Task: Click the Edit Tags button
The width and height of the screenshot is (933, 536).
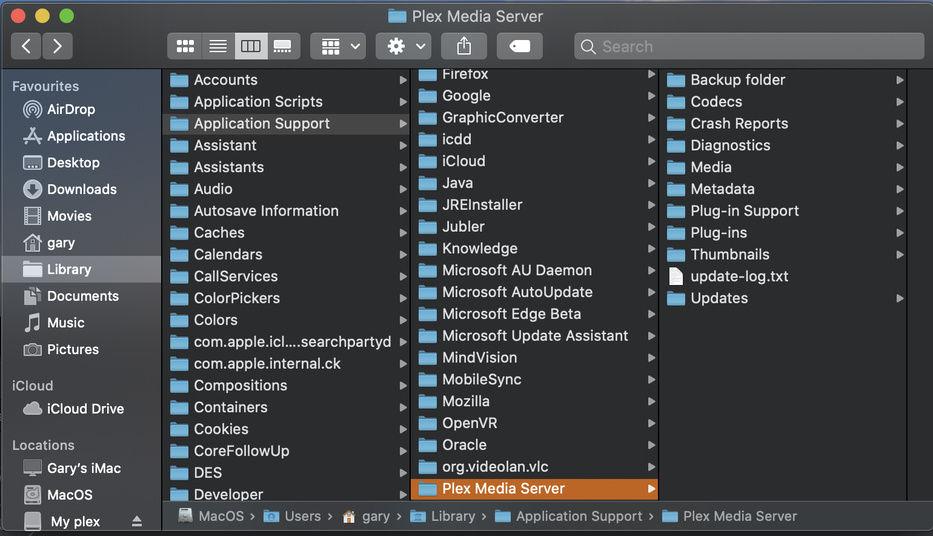Action: pos(519,46)
